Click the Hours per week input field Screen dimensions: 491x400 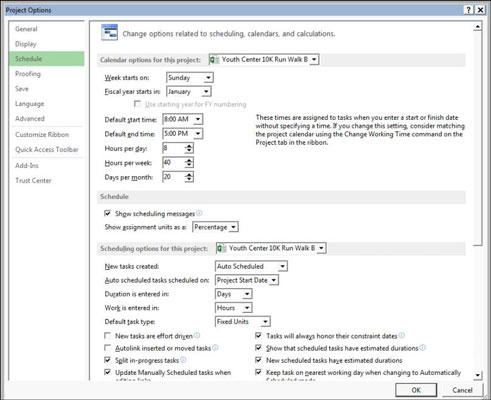click(173, 163)
